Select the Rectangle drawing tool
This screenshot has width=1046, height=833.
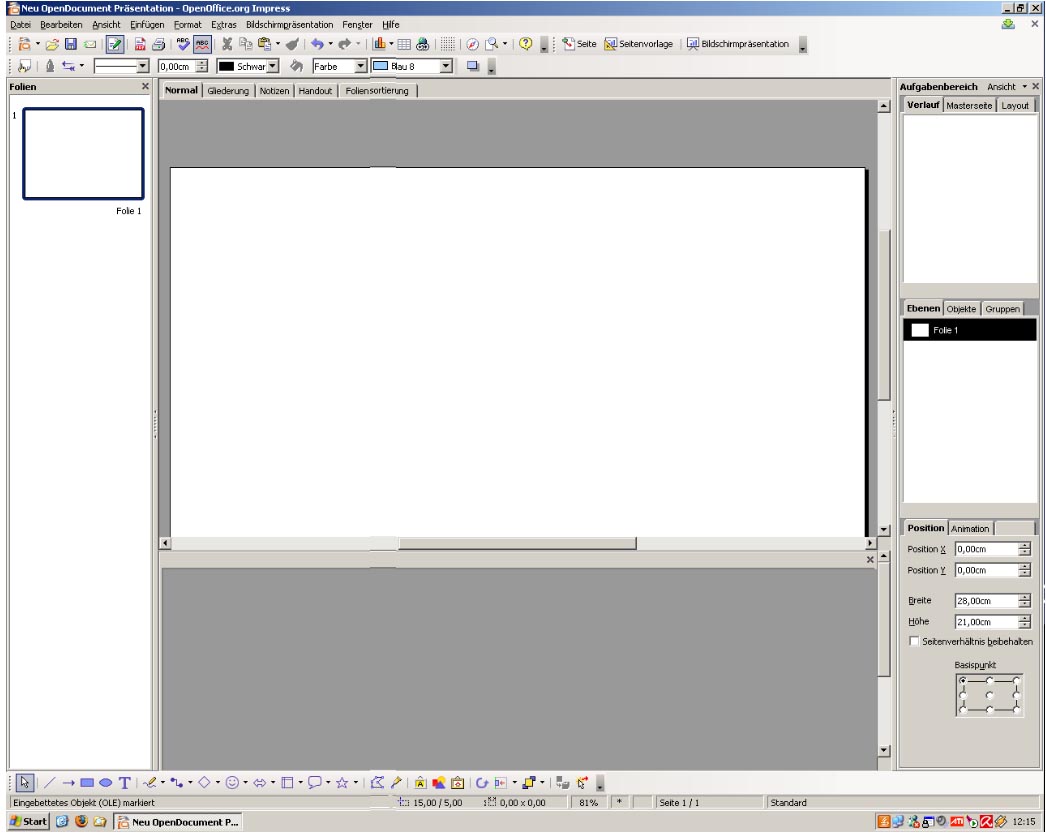click(x=87, y=783)
